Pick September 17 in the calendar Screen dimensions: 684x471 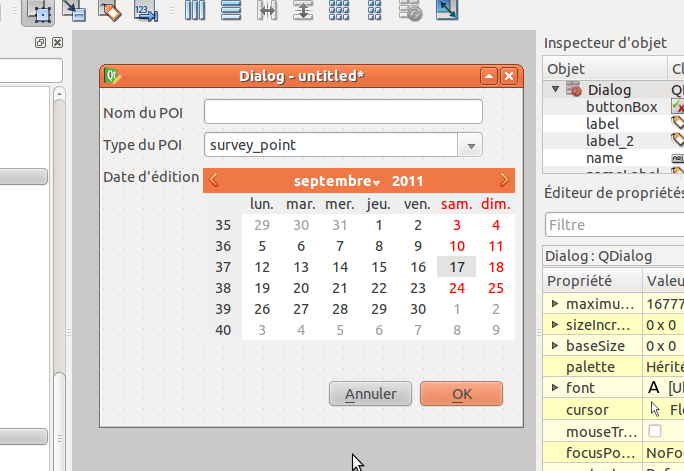tap(456, 267)
